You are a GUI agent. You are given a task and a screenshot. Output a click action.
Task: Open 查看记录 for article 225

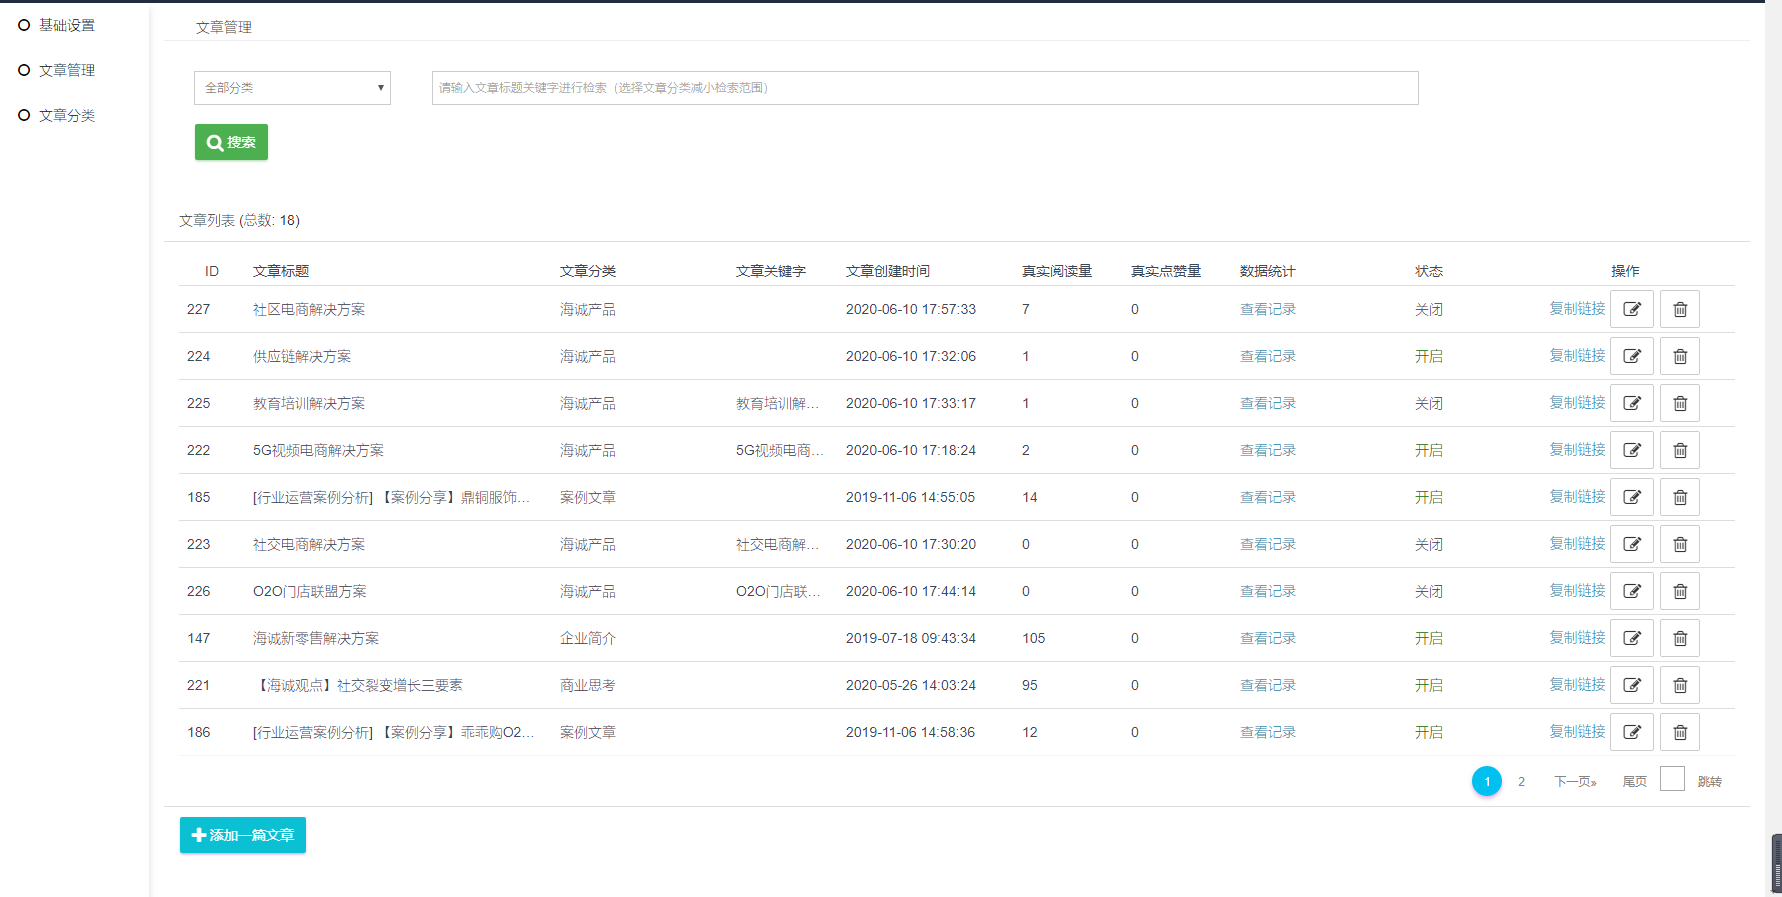tap(1267, 403)
